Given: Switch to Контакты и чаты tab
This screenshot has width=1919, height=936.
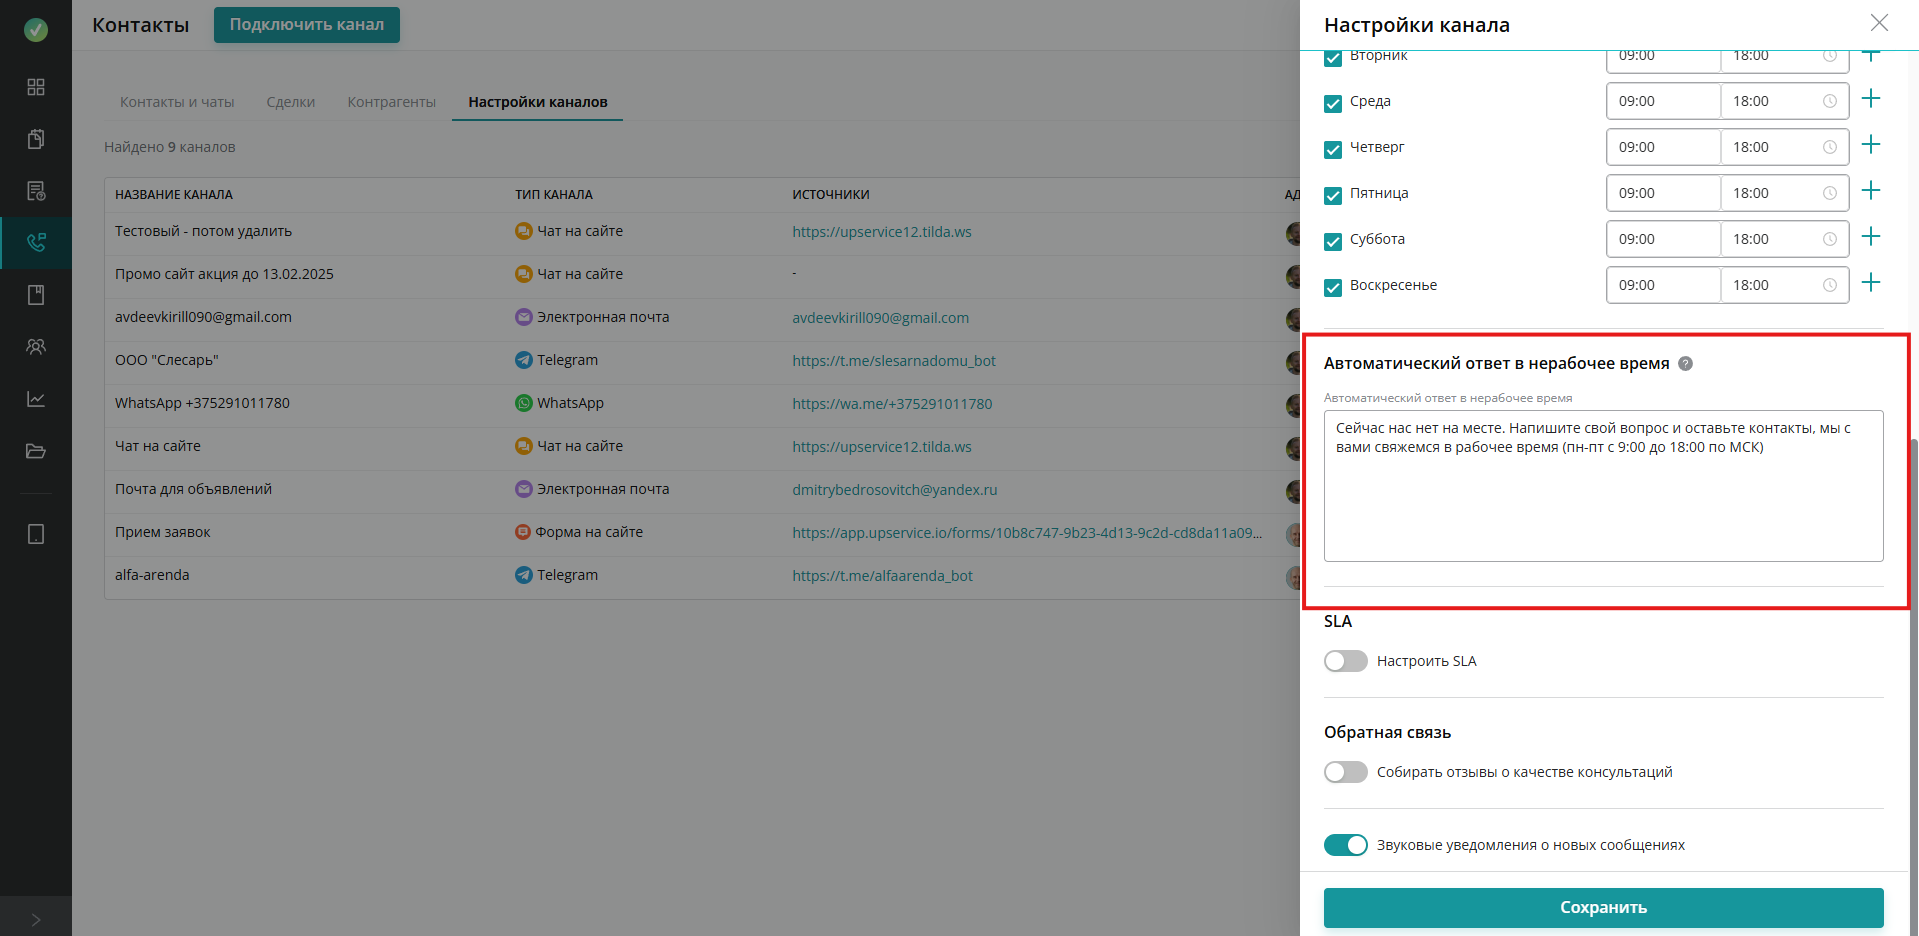Looking at the screenshot, I should click(177, 102).
